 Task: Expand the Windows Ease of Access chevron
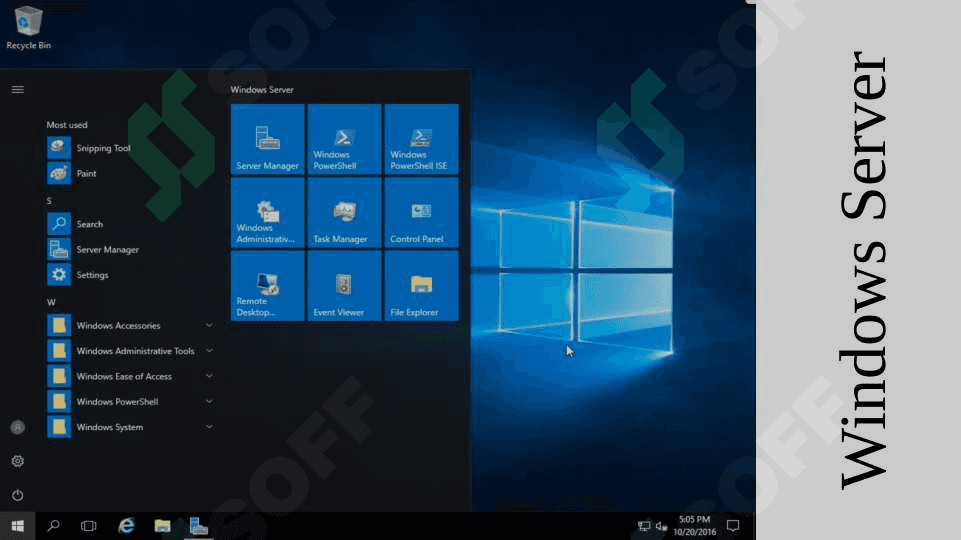[x=209, y=376]
